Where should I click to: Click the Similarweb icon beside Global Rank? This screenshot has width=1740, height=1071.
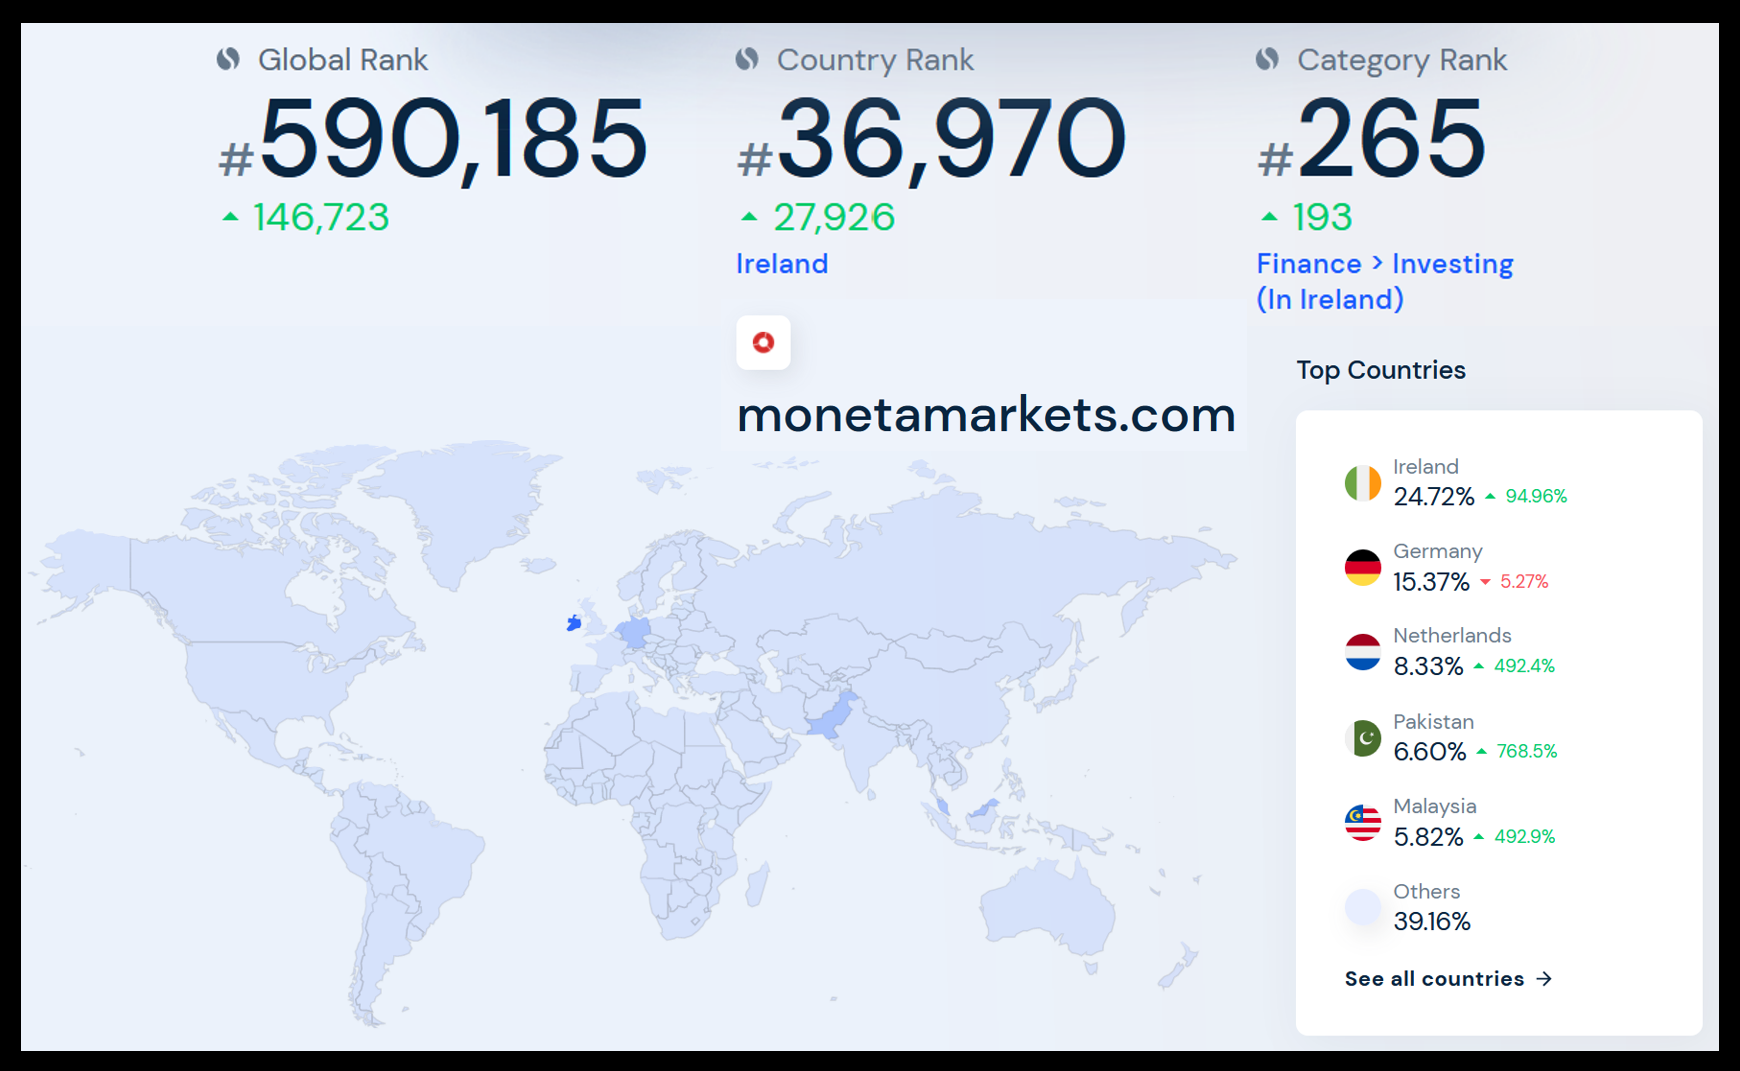click(228, 59)
